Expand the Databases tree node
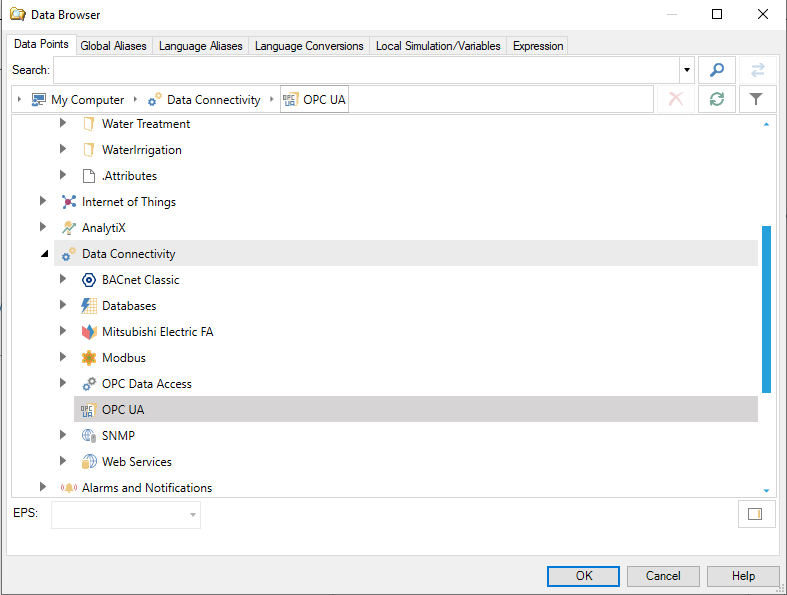 coord(63,306)
